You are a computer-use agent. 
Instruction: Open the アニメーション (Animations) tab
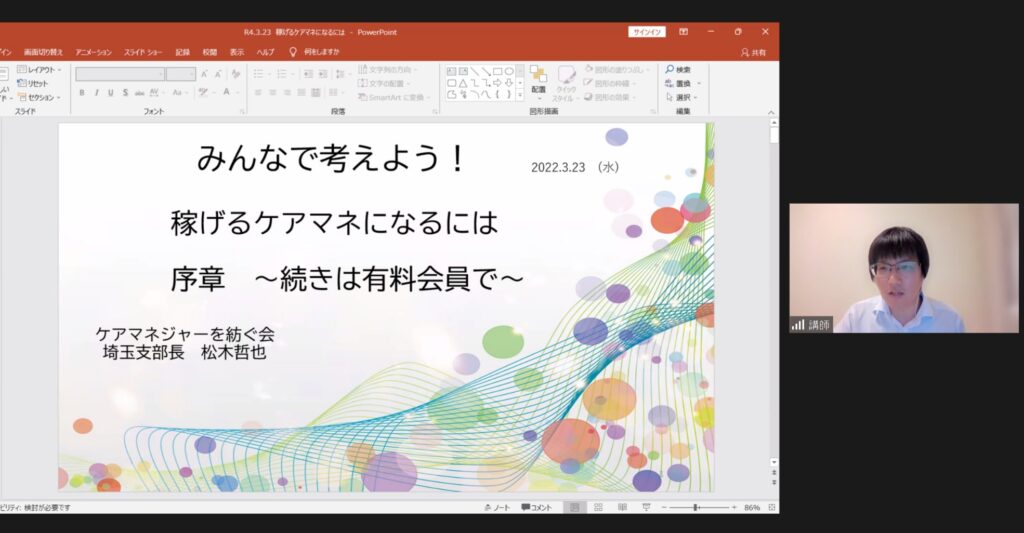[x=93, y=52]
